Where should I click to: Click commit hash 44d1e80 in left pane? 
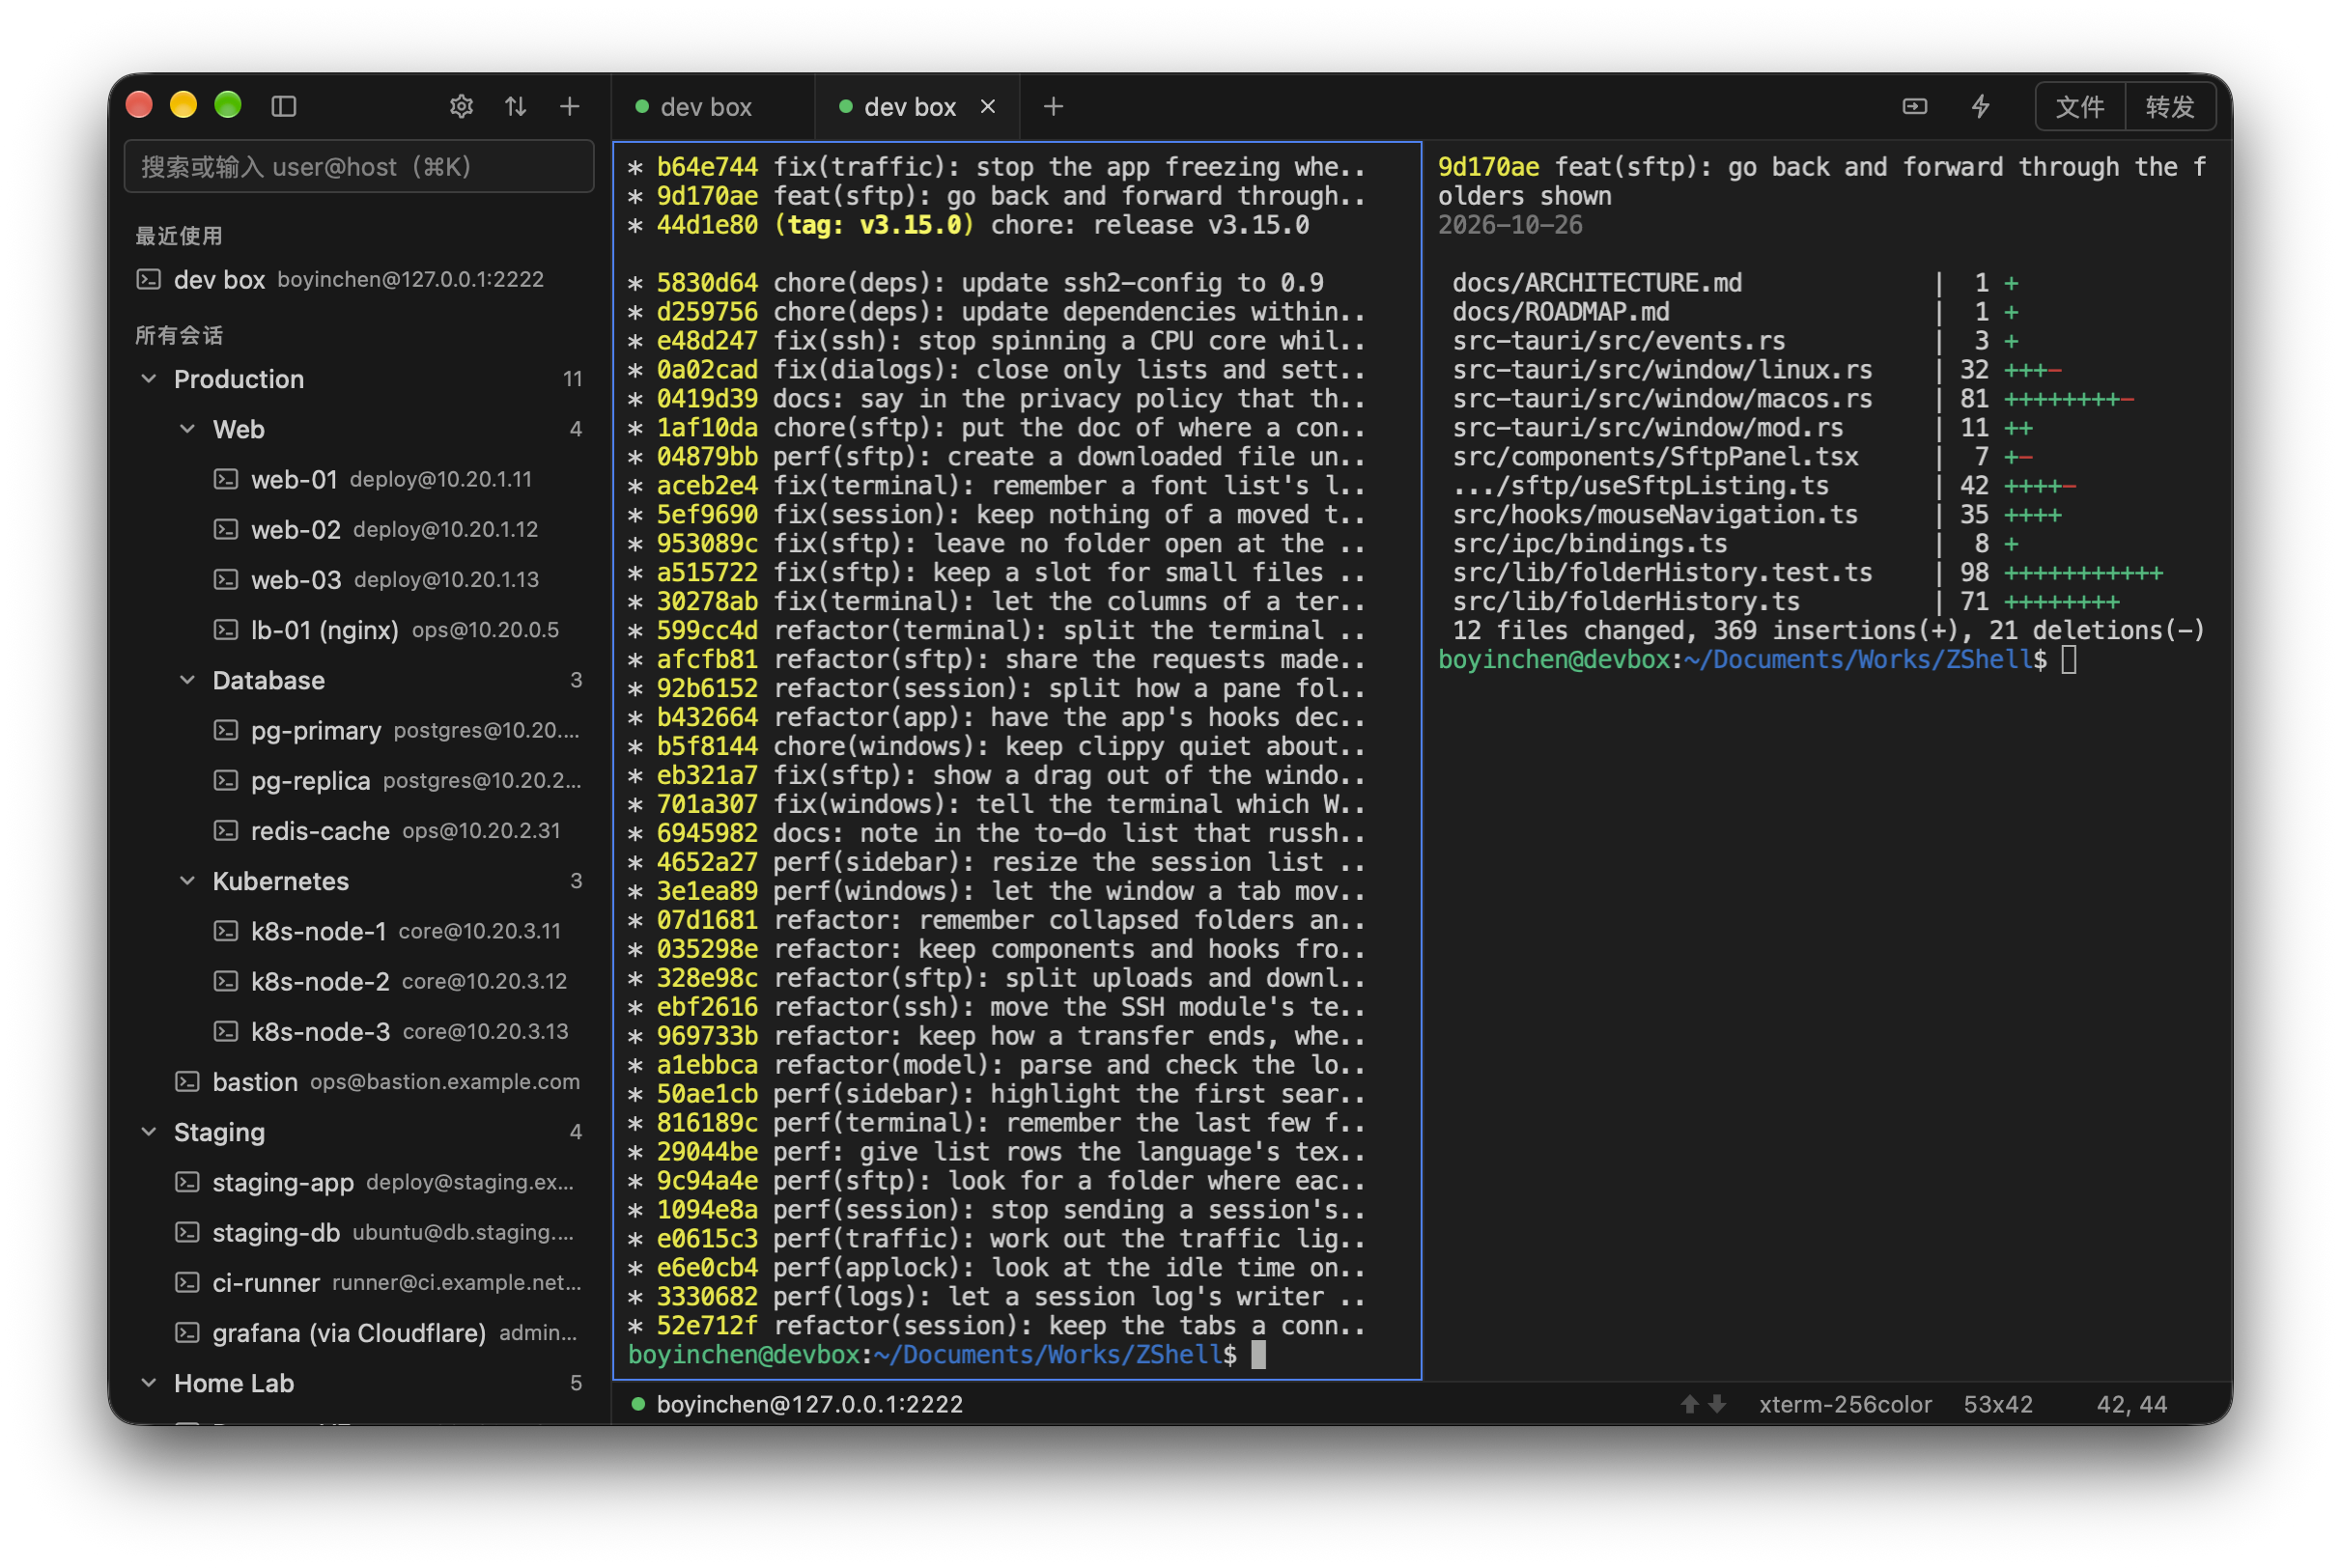click(x=707, y=225)
